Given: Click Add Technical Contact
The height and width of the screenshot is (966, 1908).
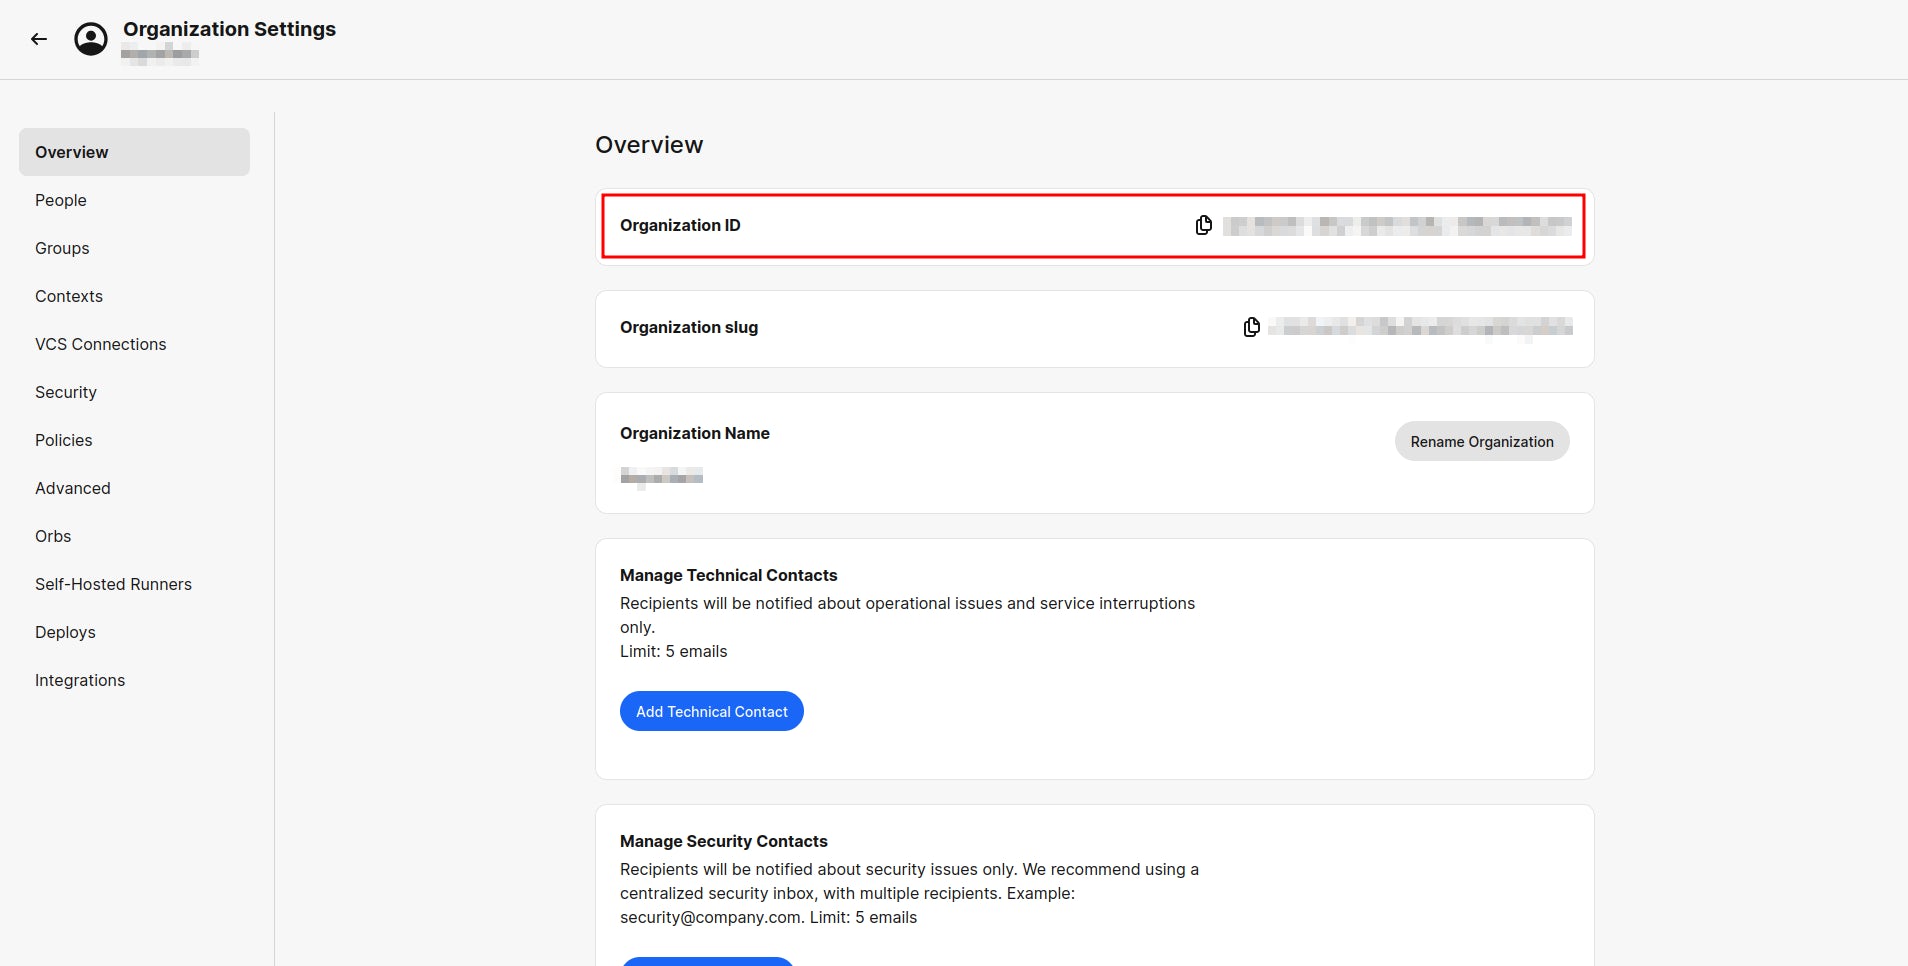Looking at the screenshot, I should click(x=711, y=711).
